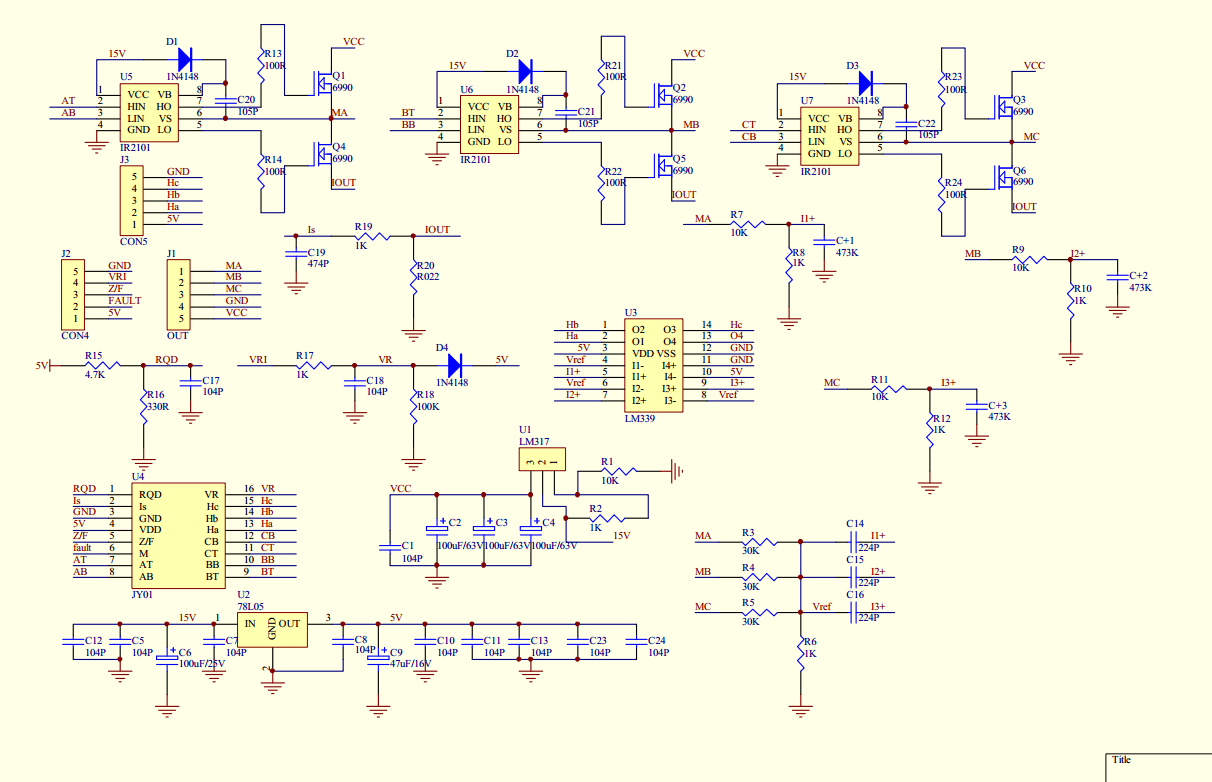
Task: Select capacitor C17 symbol
Action: pyautogui.click(x=190, y=382)
